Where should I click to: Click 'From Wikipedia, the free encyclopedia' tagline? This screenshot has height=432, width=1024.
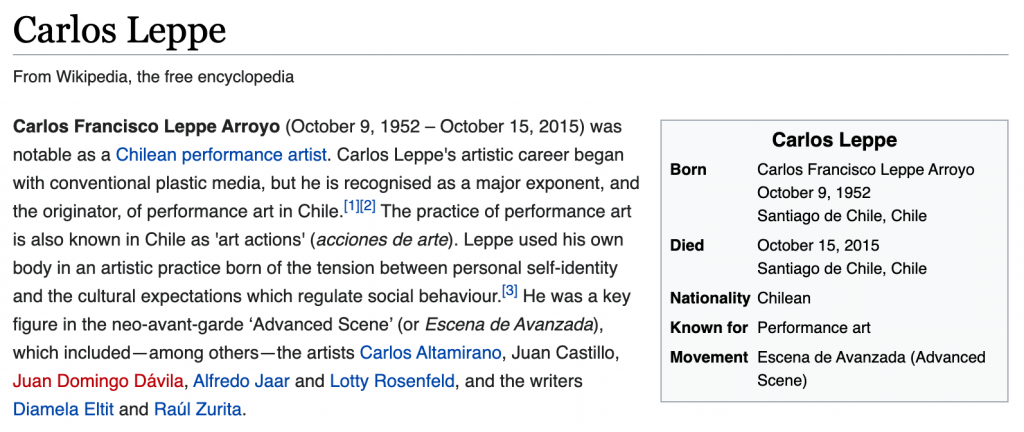point(153,76)
